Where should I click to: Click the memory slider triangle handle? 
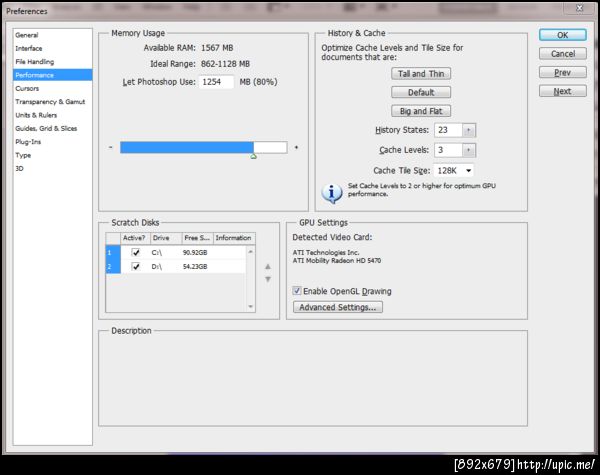(253, 156)
